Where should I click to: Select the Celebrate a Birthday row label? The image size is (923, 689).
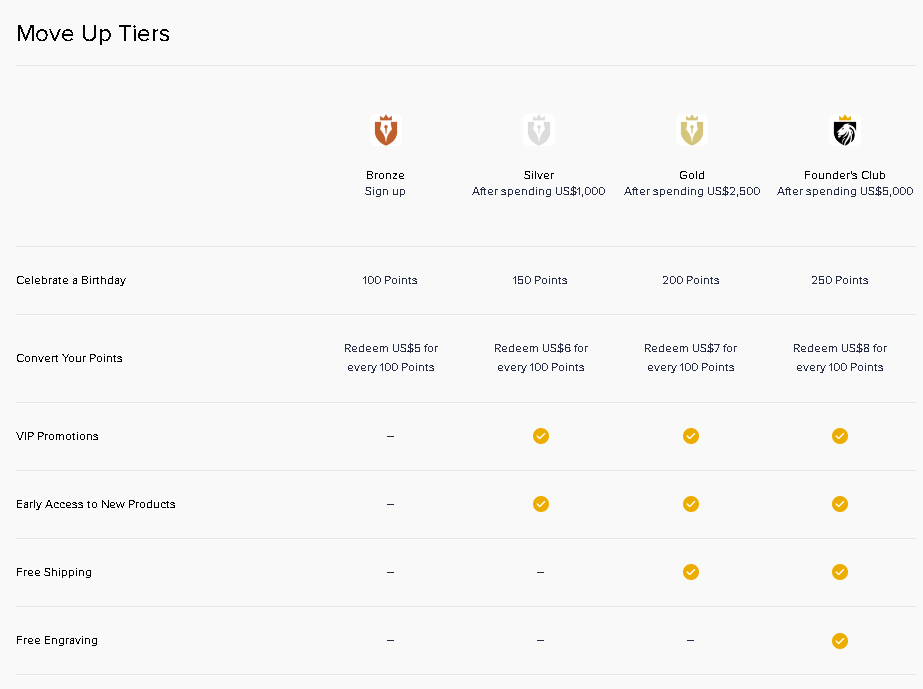[x=71, y=280]
